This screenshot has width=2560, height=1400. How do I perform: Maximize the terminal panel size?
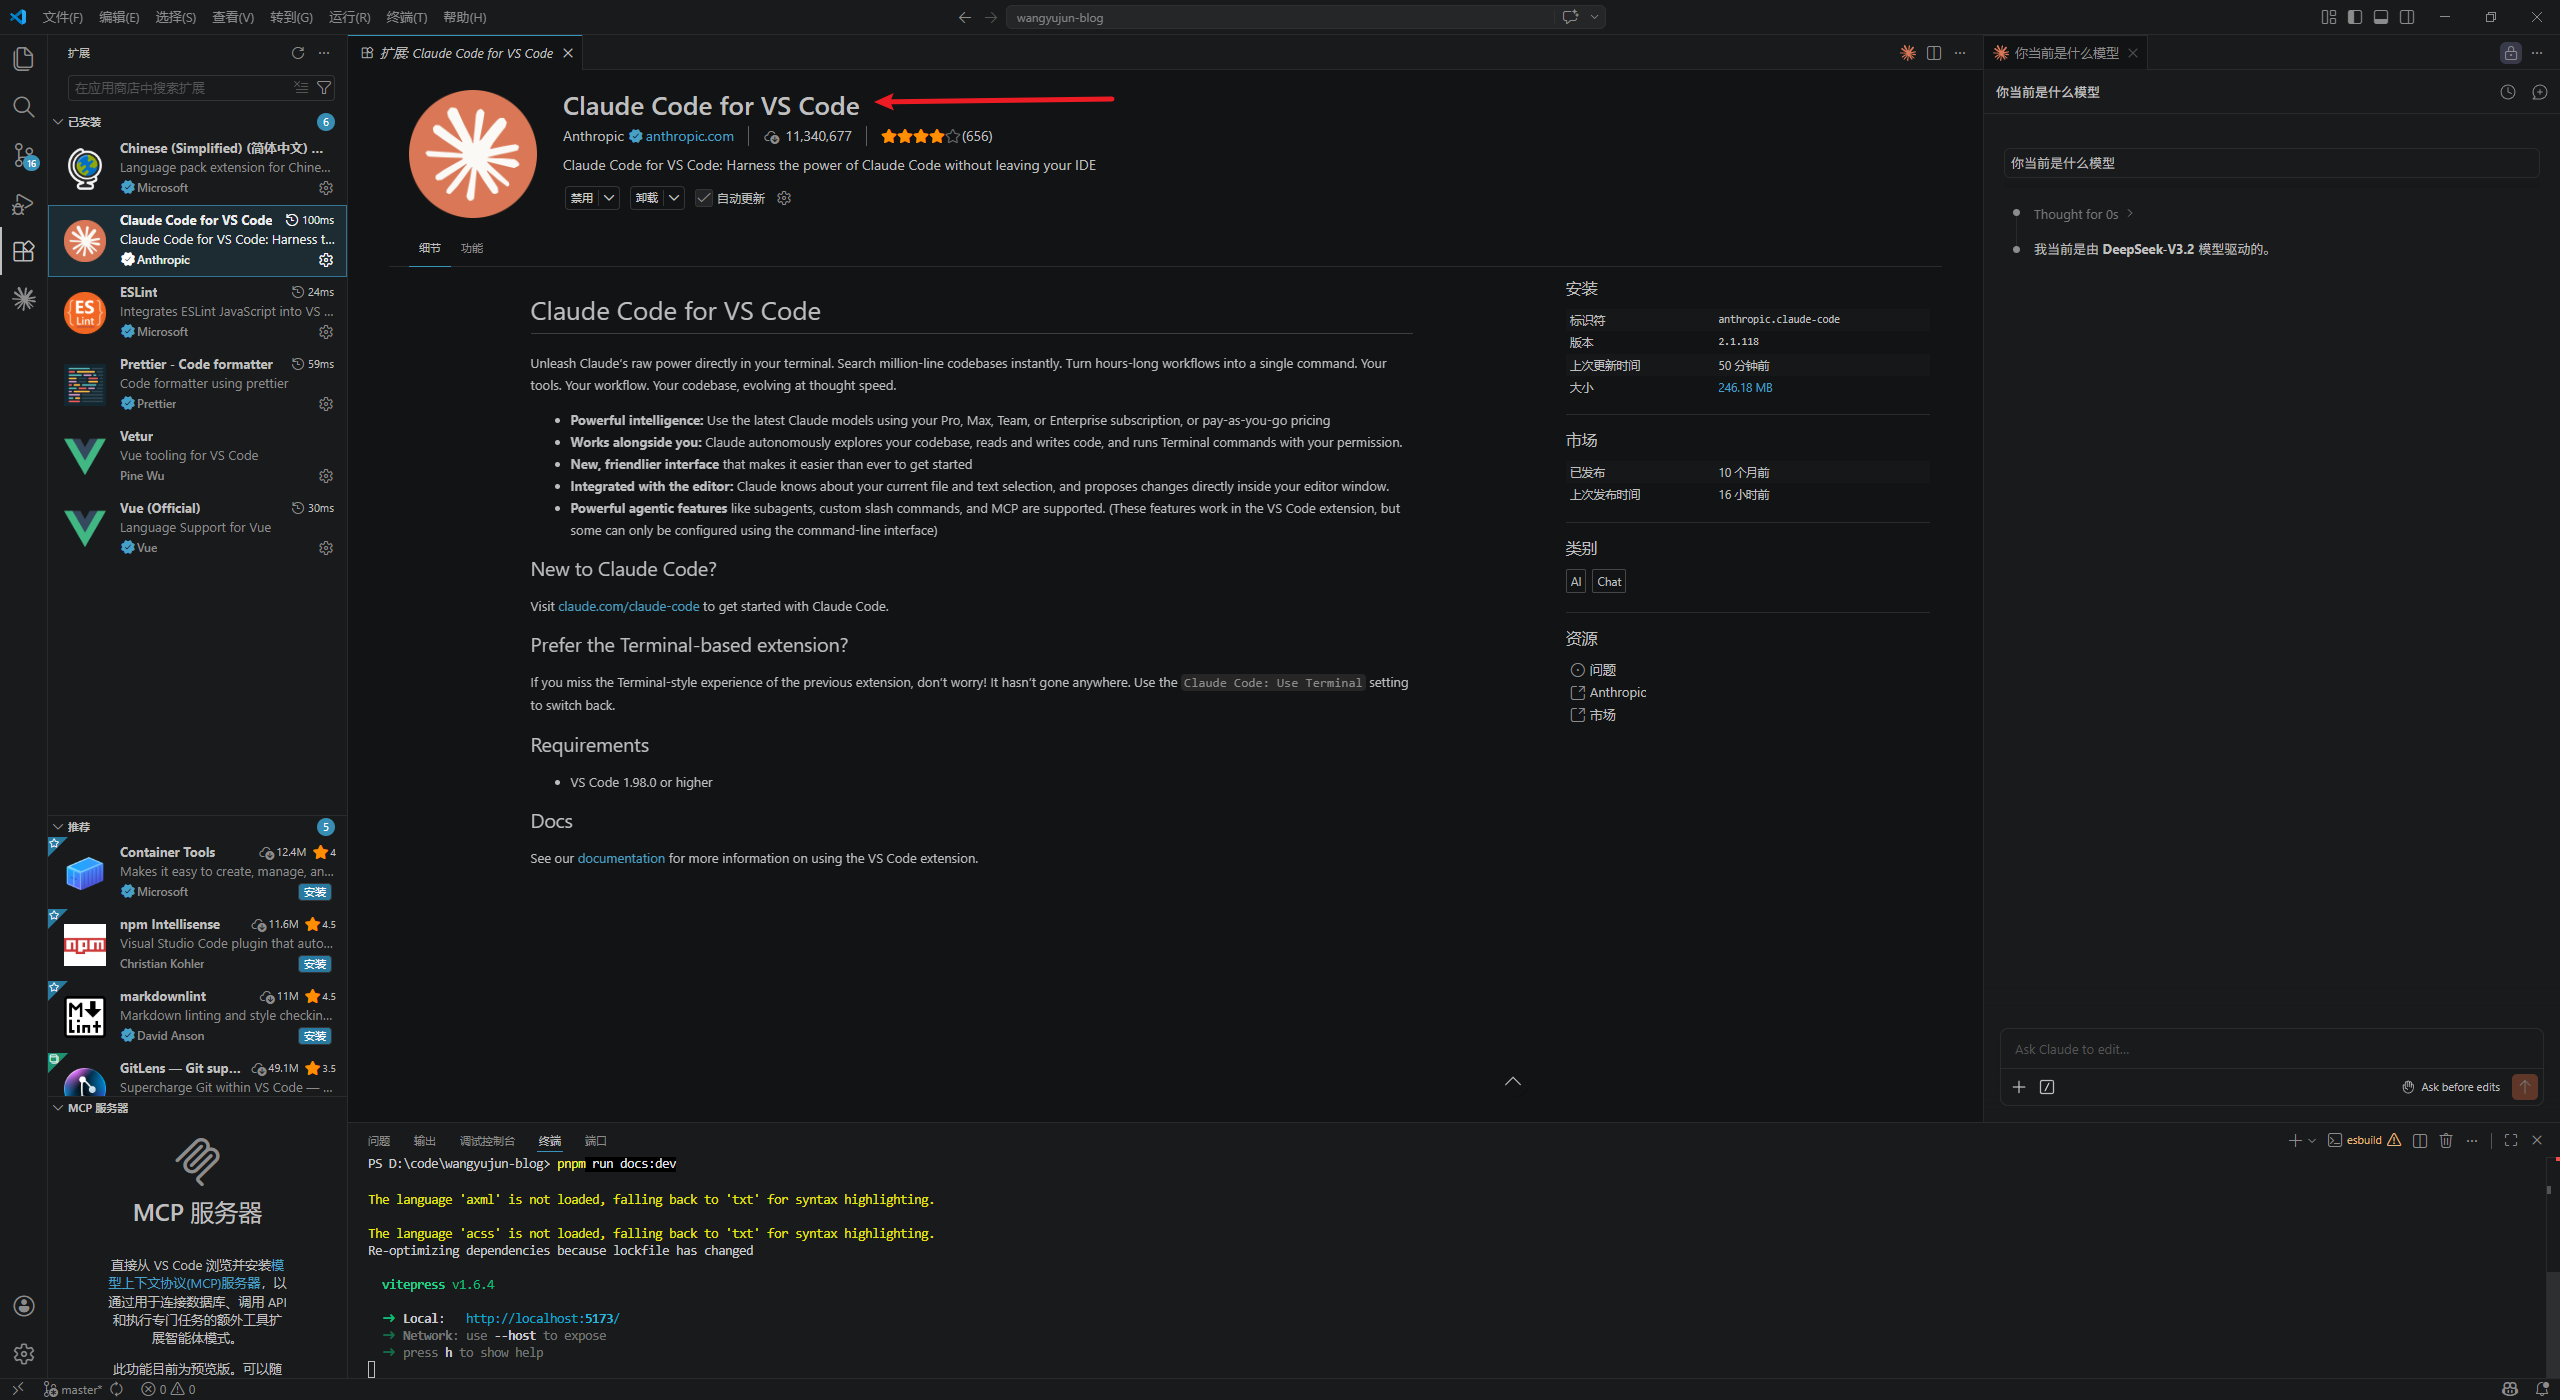pyautogui.click(x=2511, y=1140)
